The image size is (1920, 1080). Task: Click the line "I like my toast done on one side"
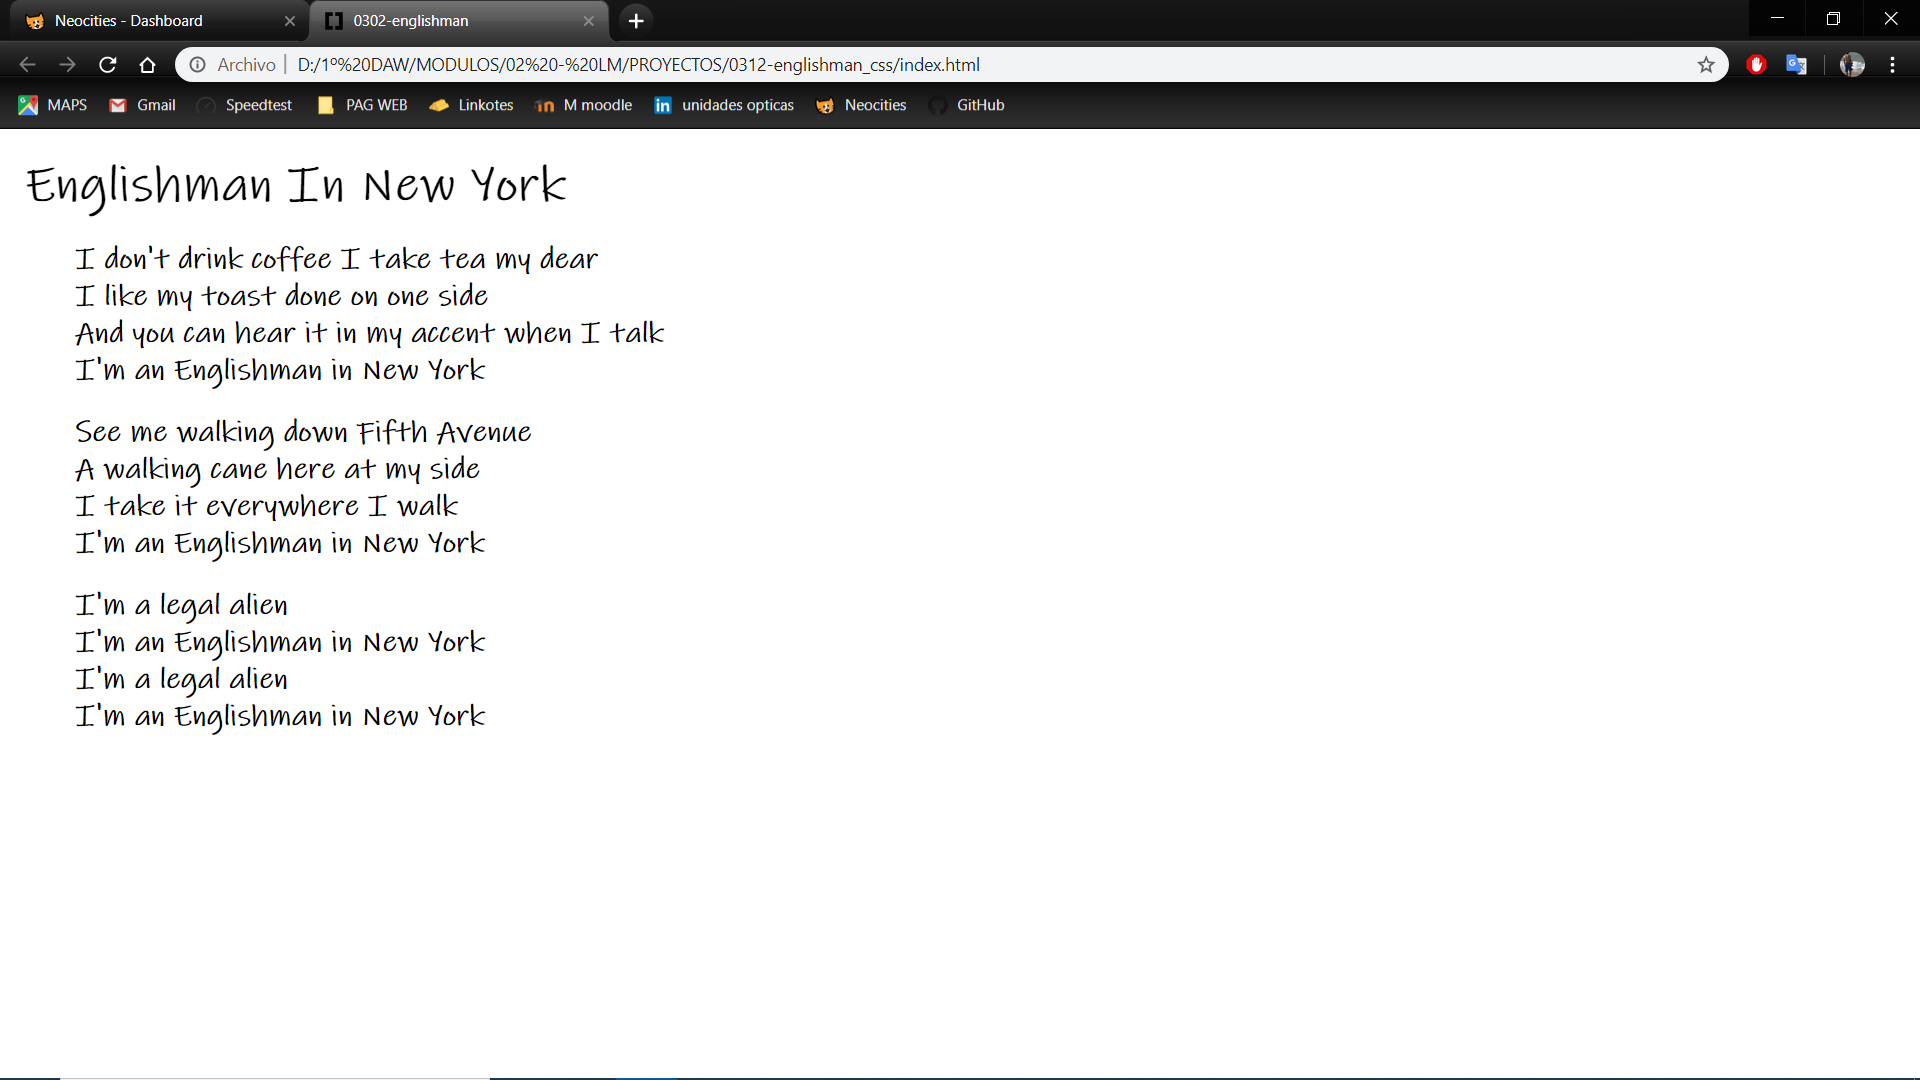click(282, 296)
